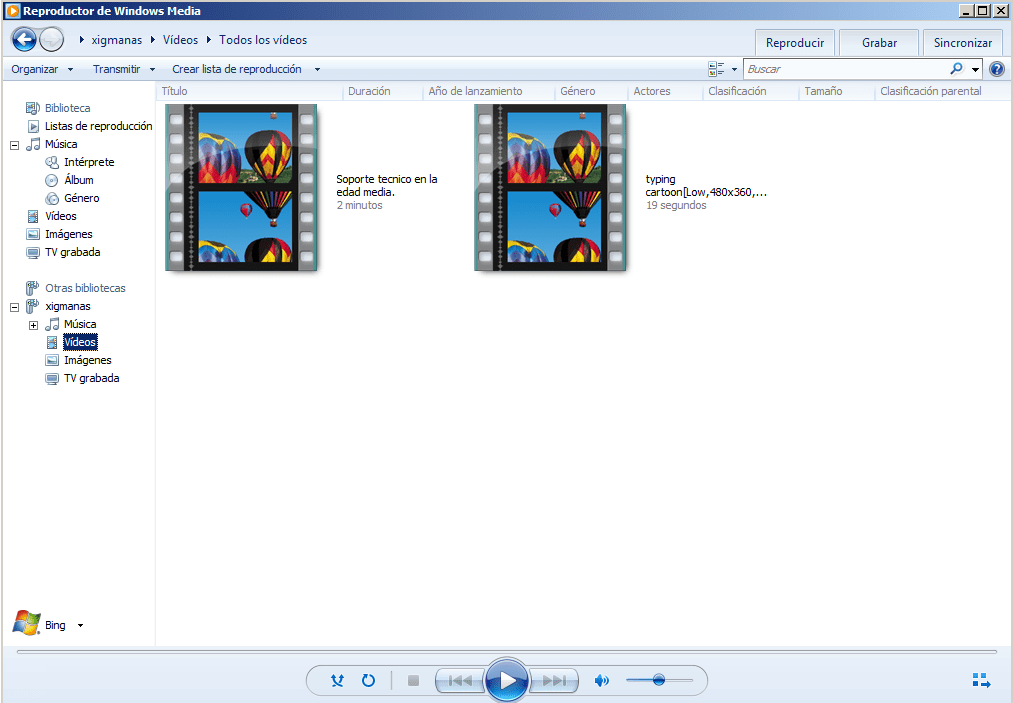The image size is (1013, 703).
Task: Switch to the Reproducir tab
Action: click(795, 43)
